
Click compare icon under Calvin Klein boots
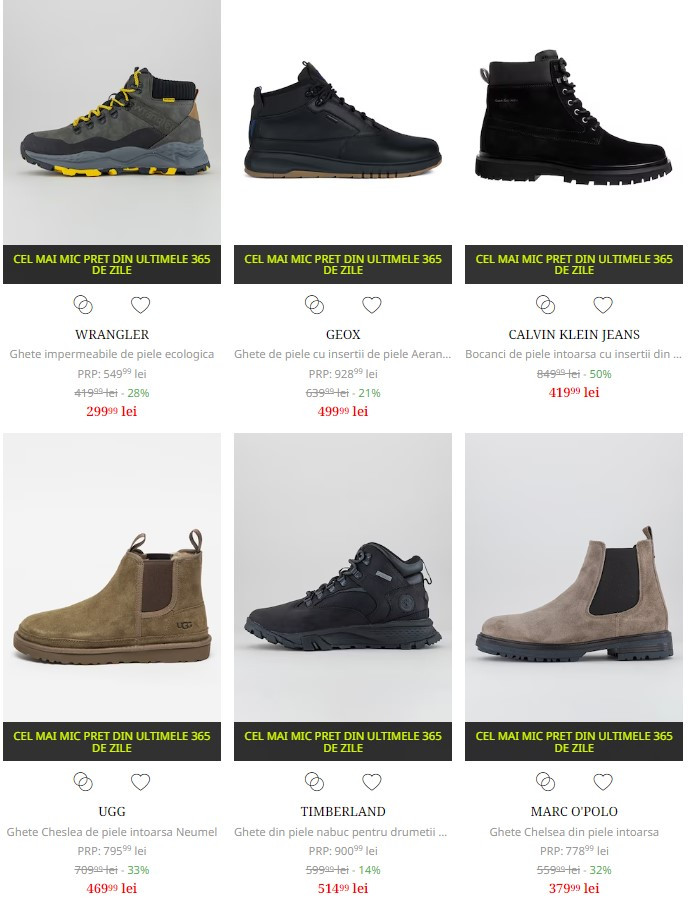[545, 305]
